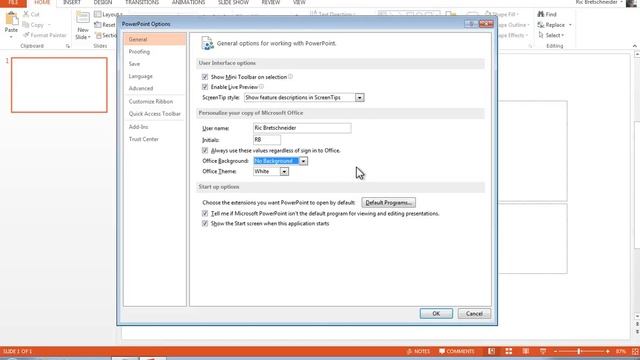Switch to Slide Sorter view icon
Image resolution: width=640 pixels, height=360 pixels.
tap(509, 351)
